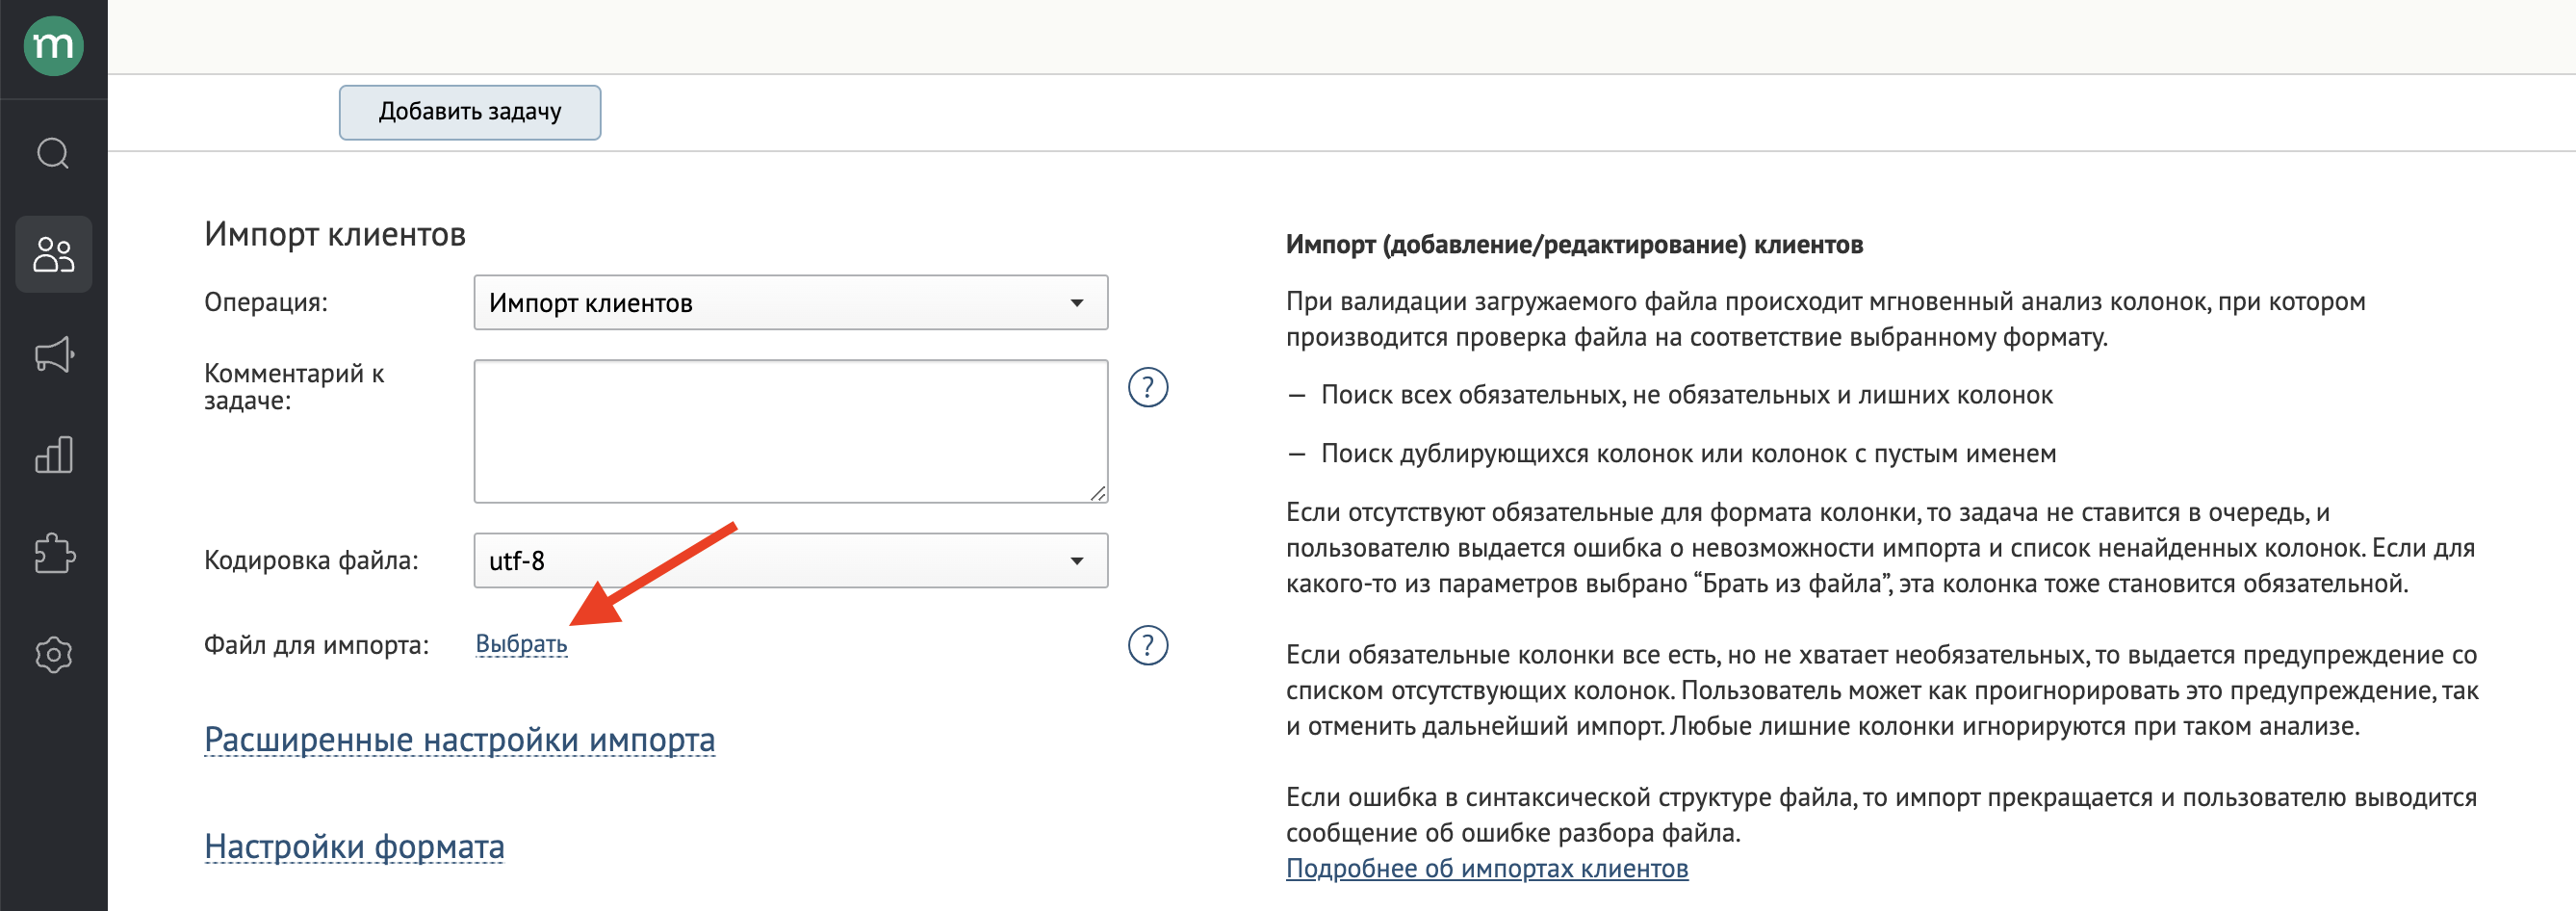Click the green Mindbox logo icon
This screenshot has height=911, width=2576.
click(x=53, y=46)
